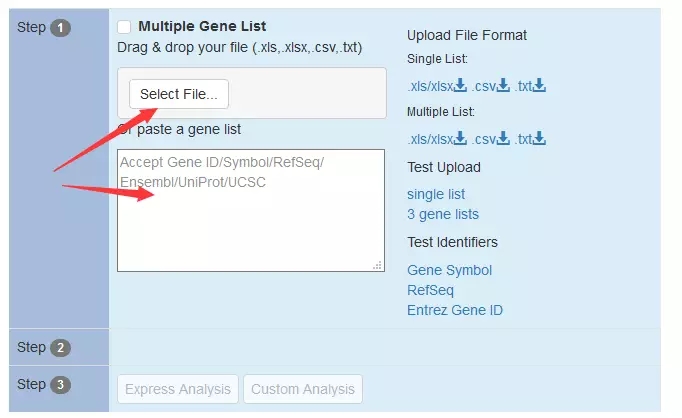Load the 3 gene lists test upload
This screenshot has width=682, height=418.
coord(443,214)
